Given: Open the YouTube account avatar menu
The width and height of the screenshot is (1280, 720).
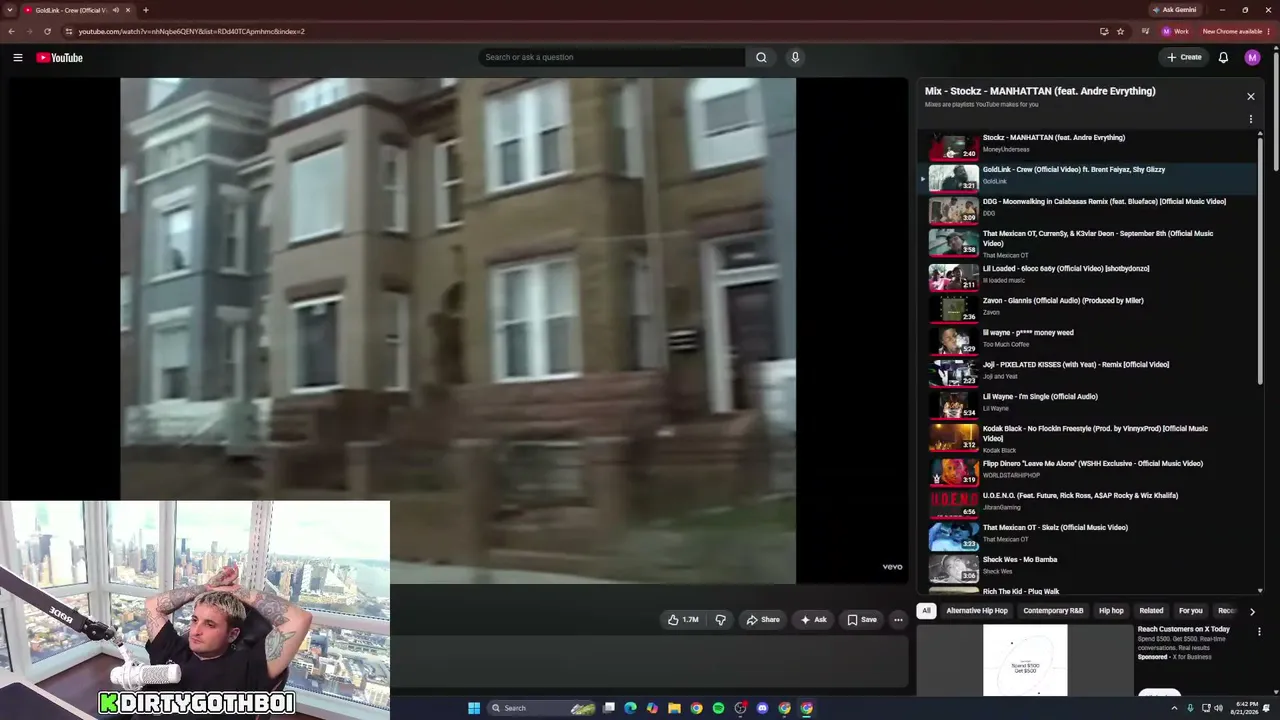Looking at the screenshot, I should pos(1252,57).
